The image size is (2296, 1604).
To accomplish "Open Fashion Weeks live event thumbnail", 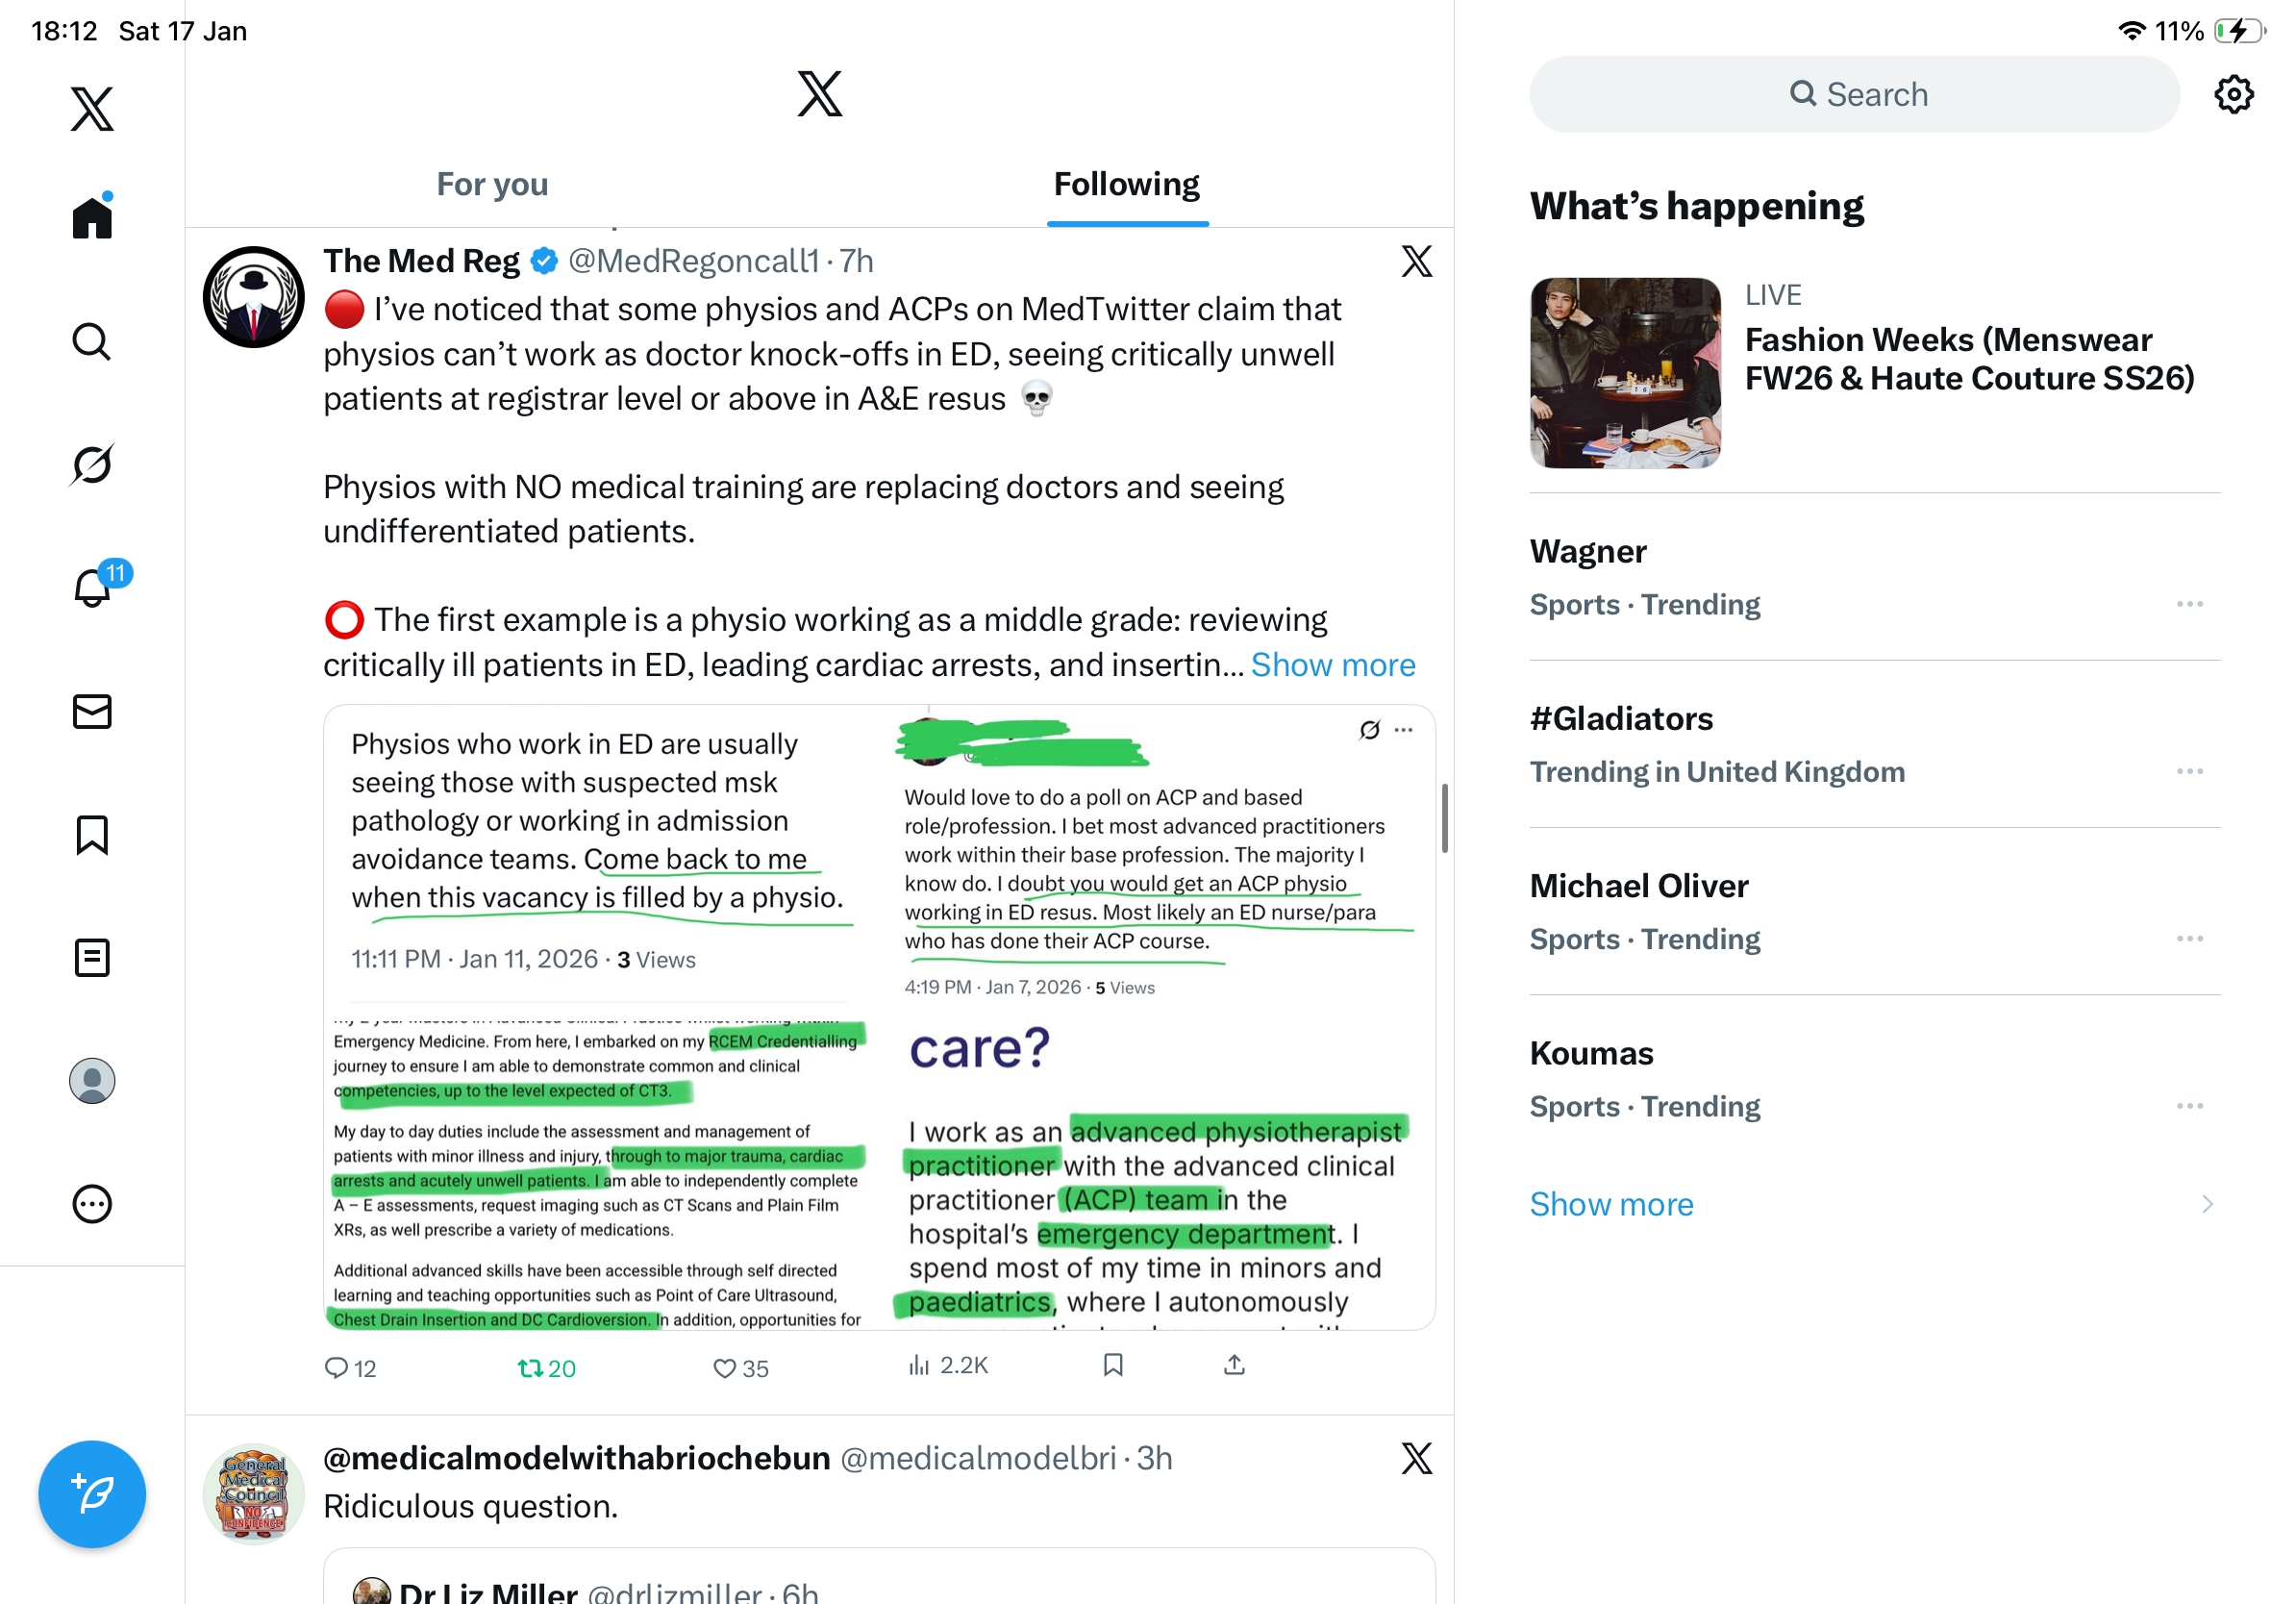I will coord(1625,373).
